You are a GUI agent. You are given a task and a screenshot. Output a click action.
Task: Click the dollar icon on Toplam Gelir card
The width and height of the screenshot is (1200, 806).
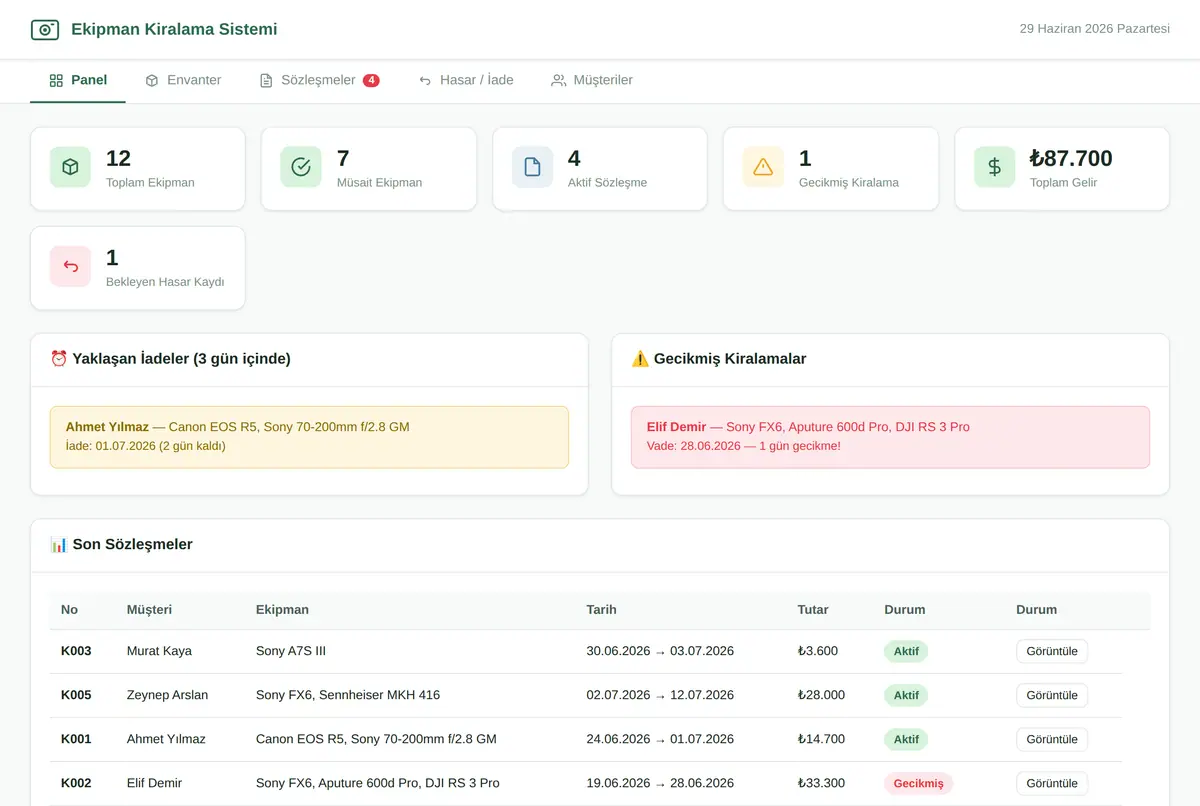point(995,167)
